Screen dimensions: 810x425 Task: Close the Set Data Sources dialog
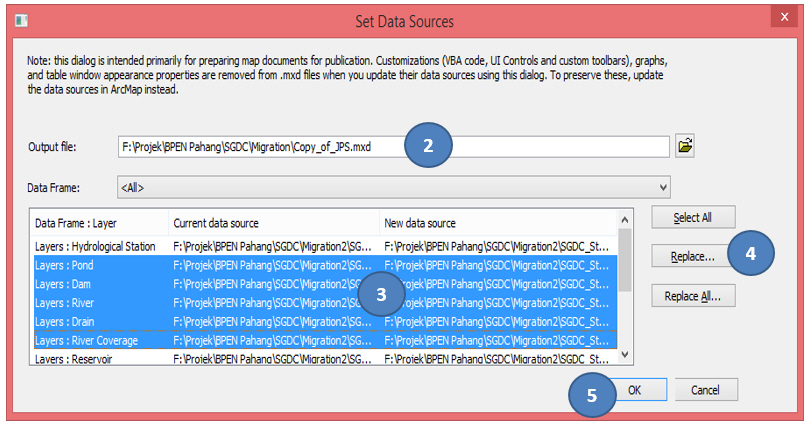[785, 19]
